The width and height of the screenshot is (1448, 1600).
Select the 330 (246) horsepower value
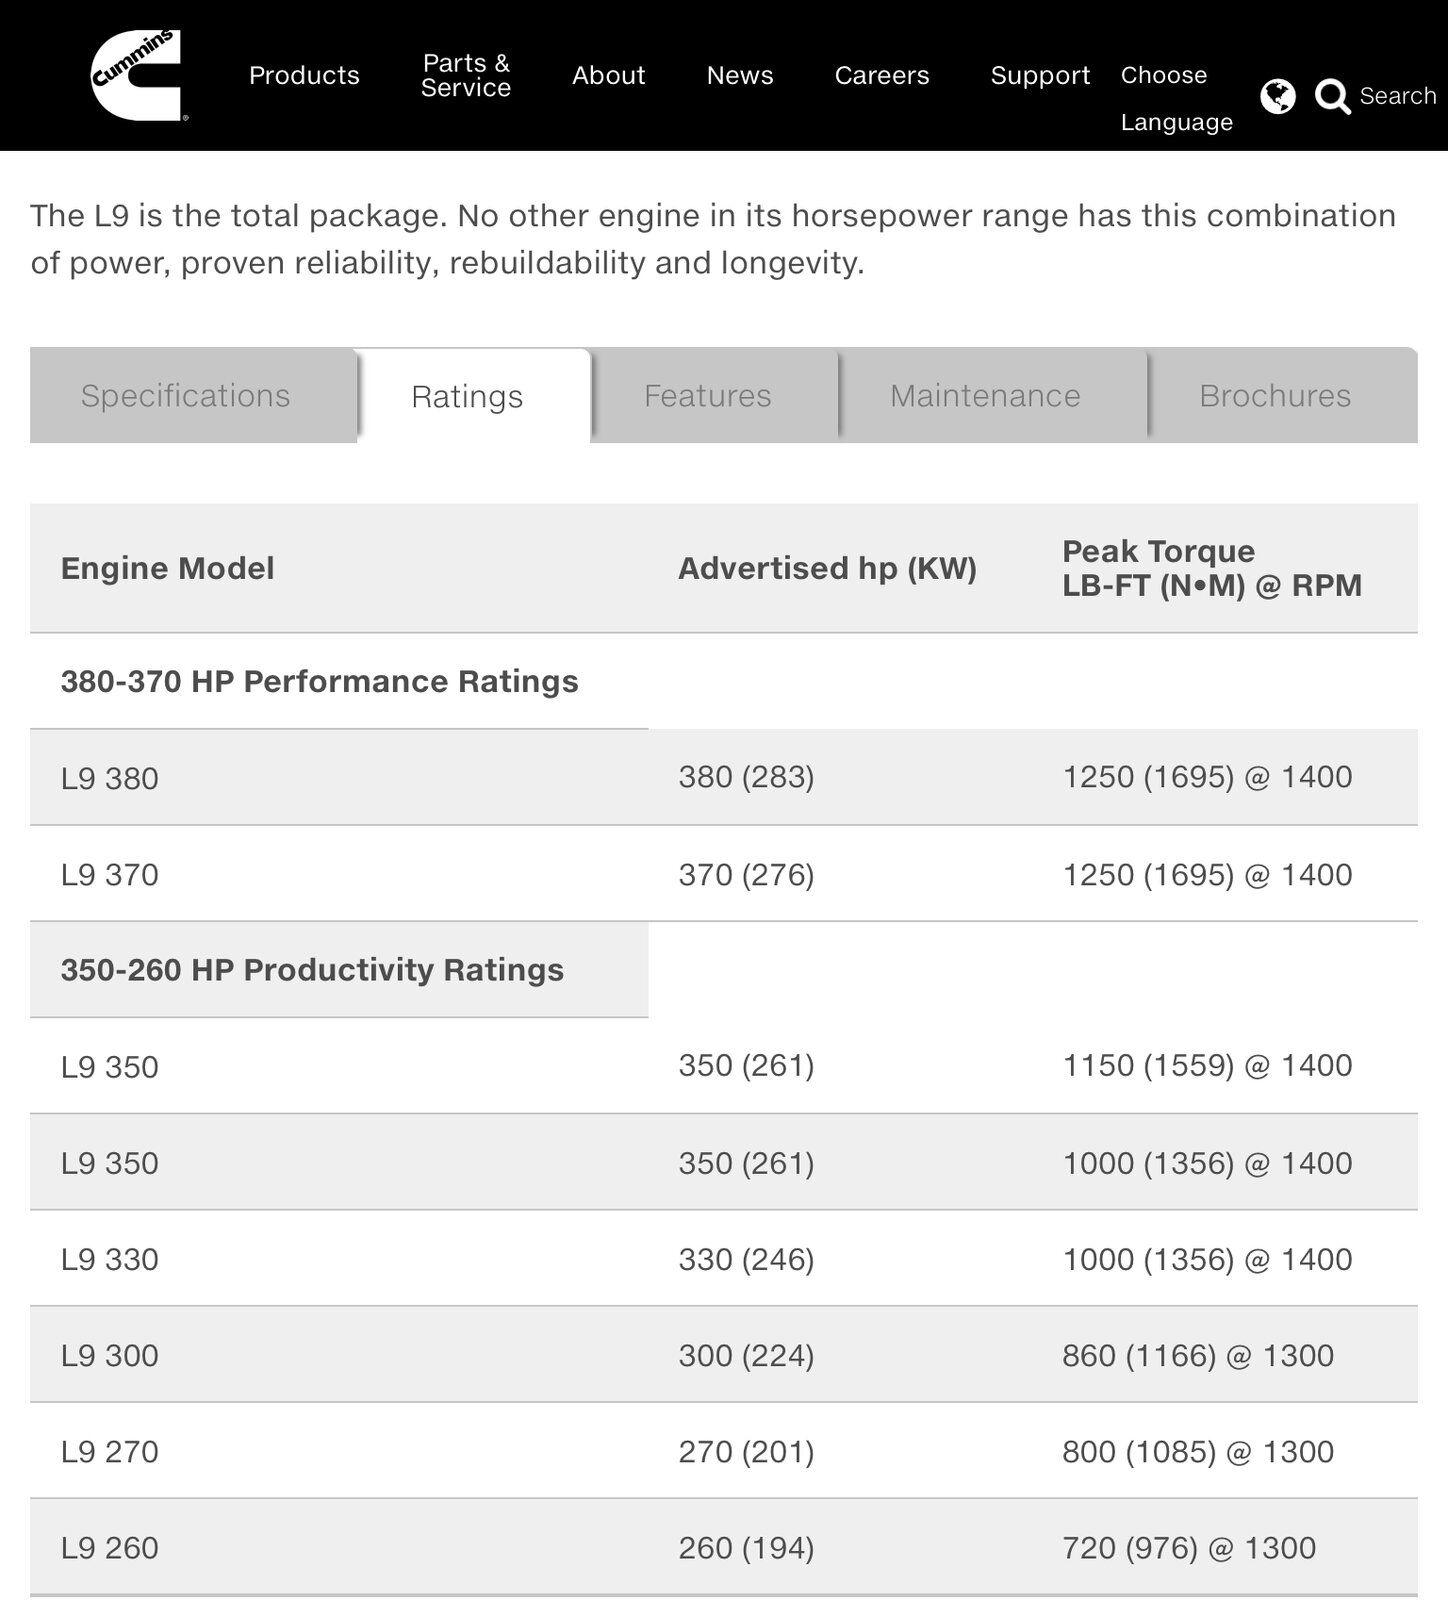pyautogui.click(x=746, y=1259)
